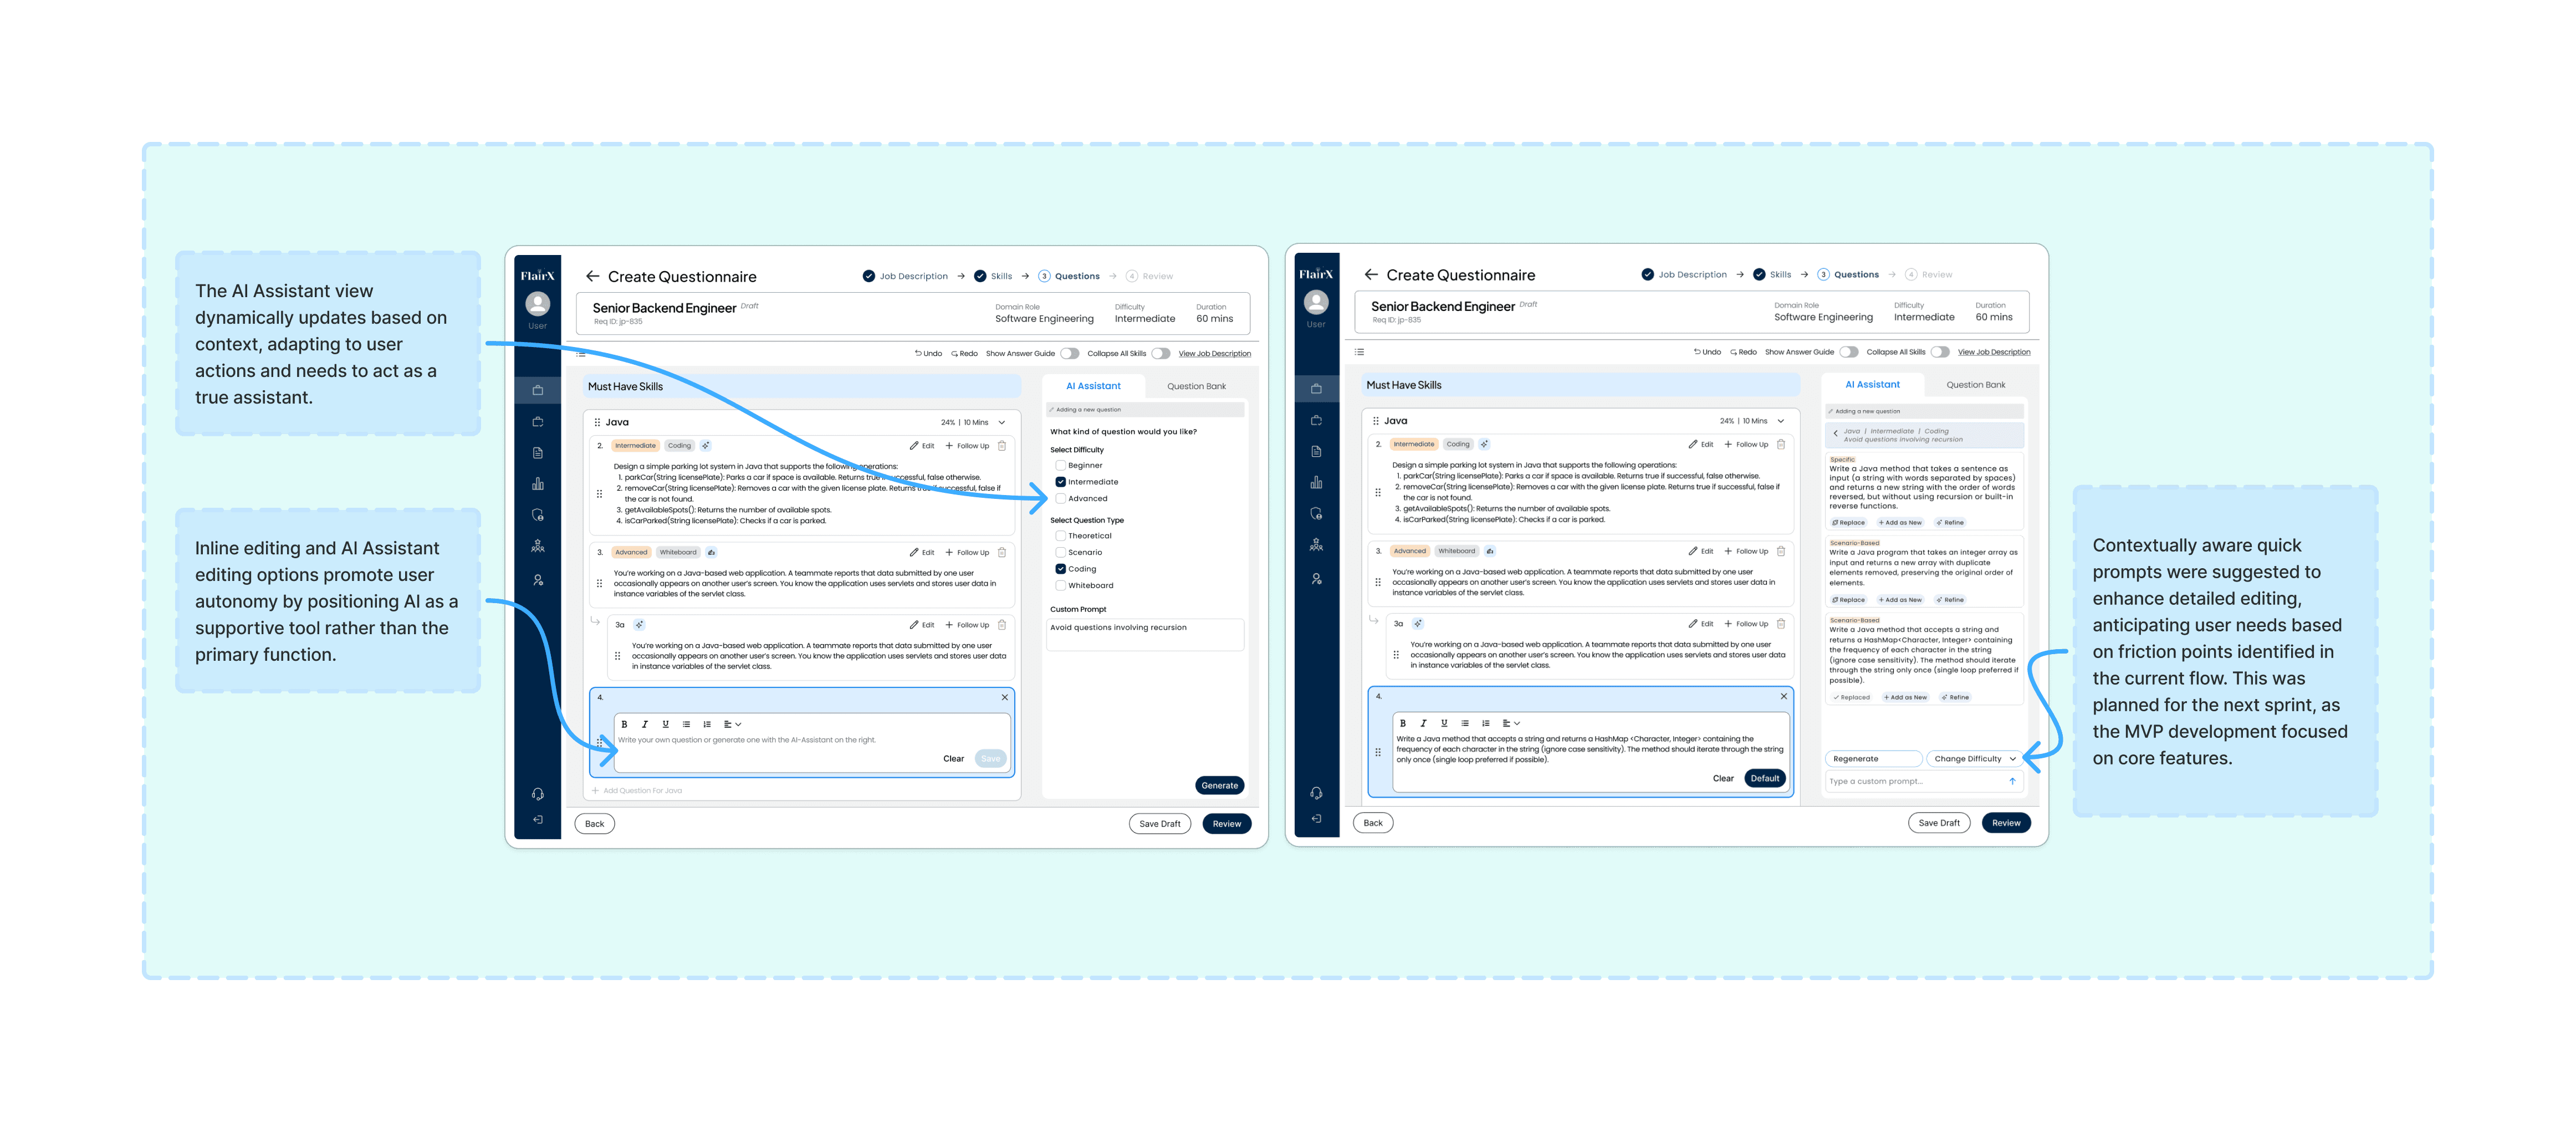Check the Beginner difficulty checkbox
The image size is (2576, 1122).
(x=1060, y=465)
